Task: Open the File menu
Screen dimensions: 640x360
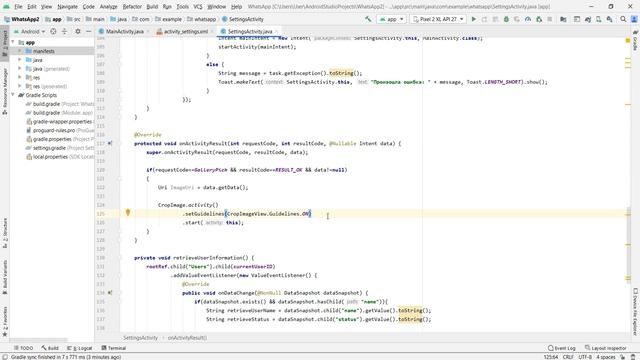Action: [x=18, y=7]
